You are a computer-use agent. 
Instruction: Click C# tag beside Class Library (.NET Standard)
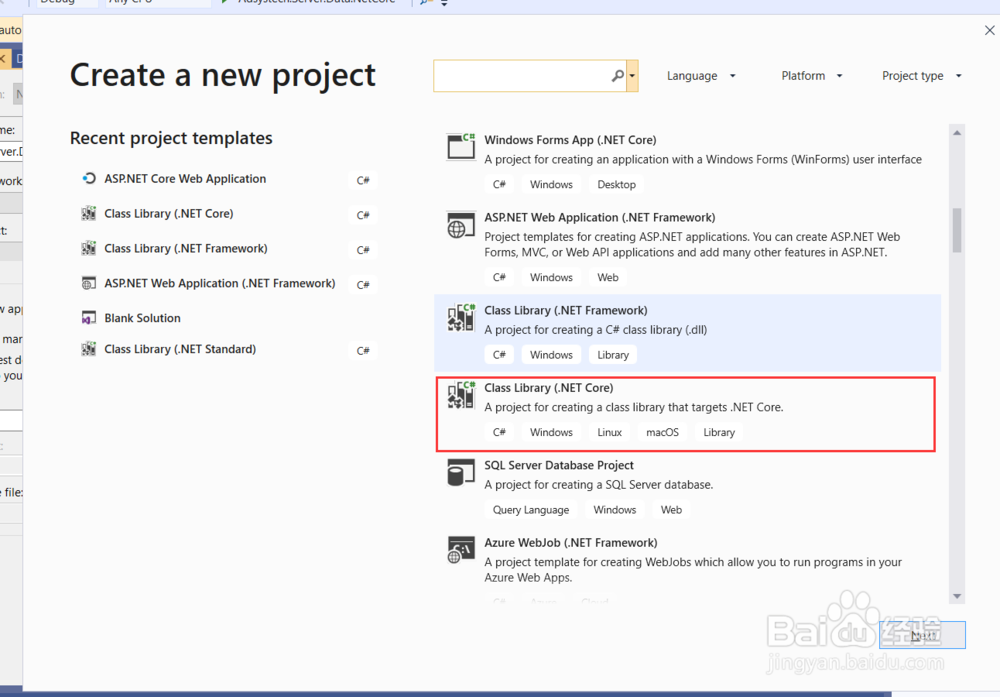pos(363,351)
